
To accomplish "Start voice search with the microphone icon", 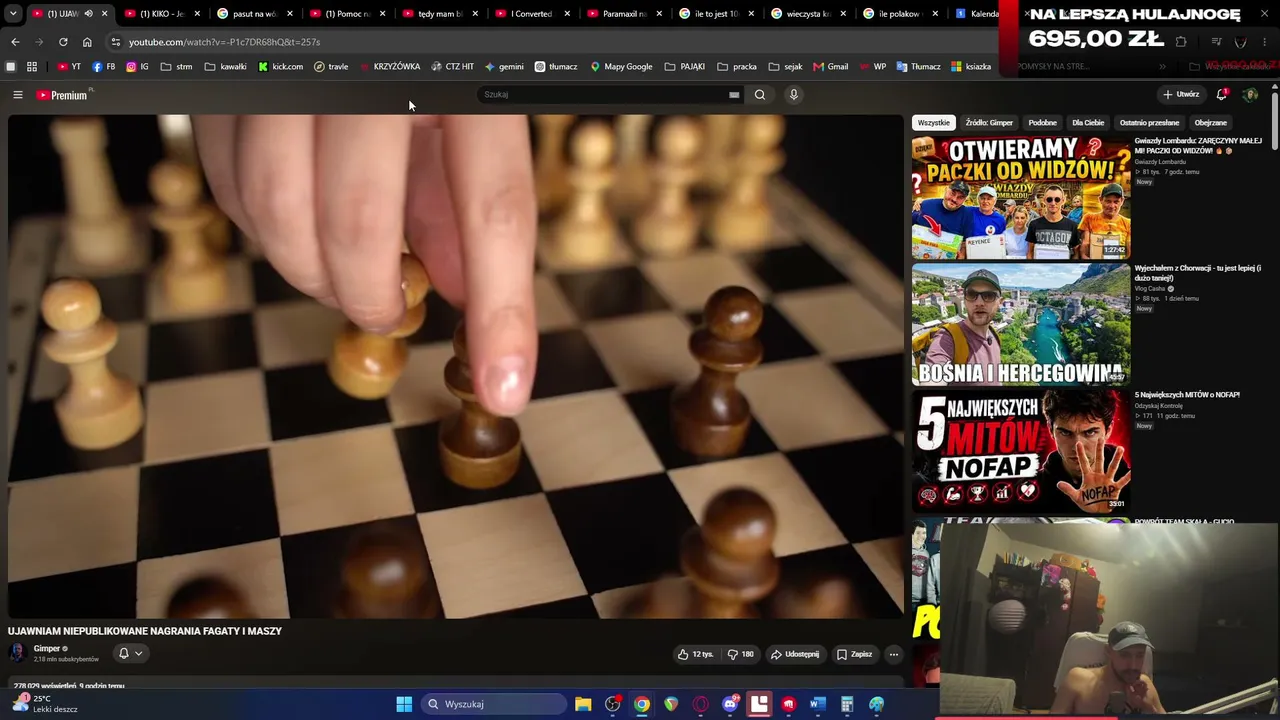I will click(794, 95).
